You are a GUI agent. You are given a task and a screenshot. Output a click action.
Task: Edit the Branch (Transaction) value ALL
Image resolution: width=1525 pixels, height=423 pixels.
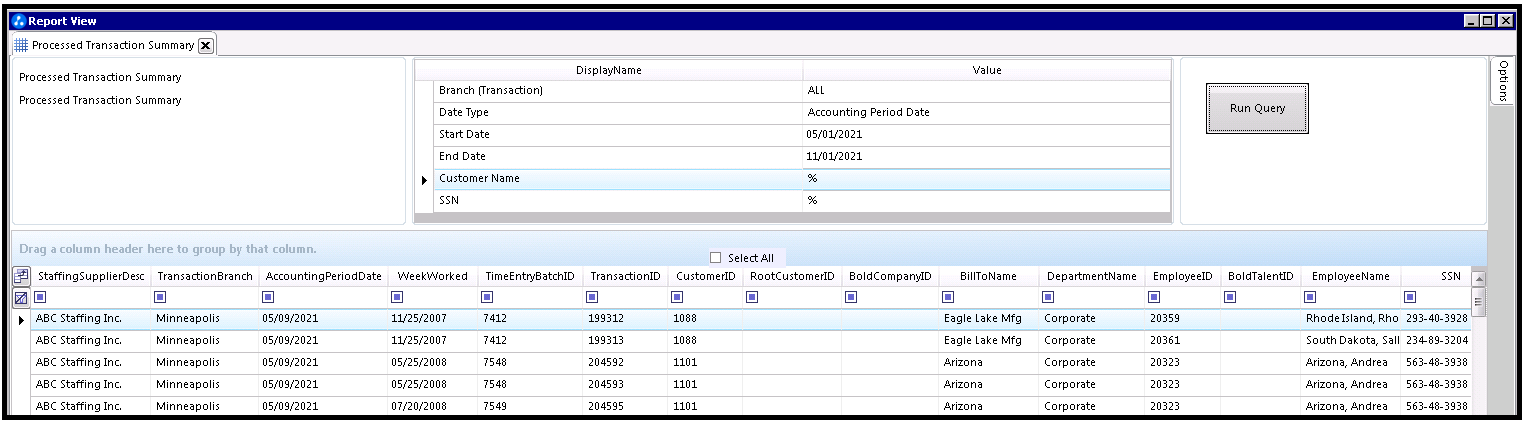tap(986, 91)
